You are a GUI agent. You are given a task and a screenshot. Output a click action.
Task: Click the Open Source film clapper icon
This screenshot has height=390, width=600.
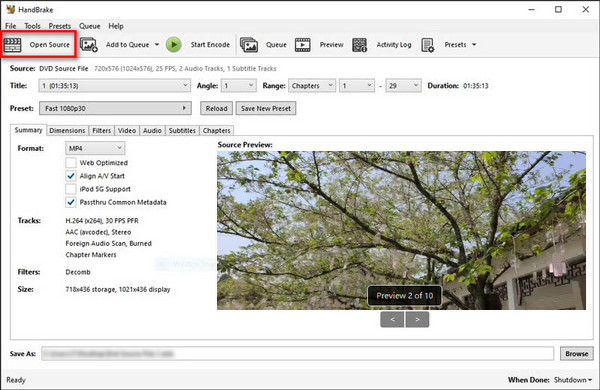pyautogui.click(x=13, y=45)
